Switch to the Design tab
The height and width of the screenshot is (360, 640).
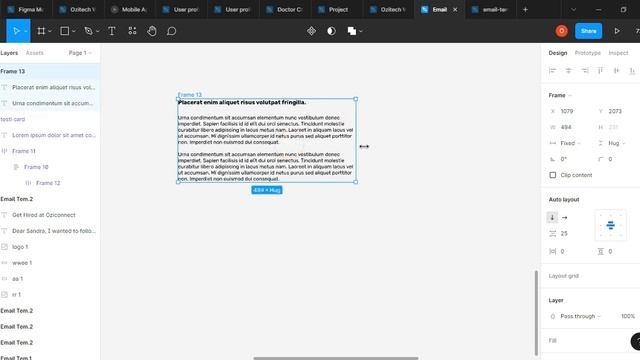point(558,53)
